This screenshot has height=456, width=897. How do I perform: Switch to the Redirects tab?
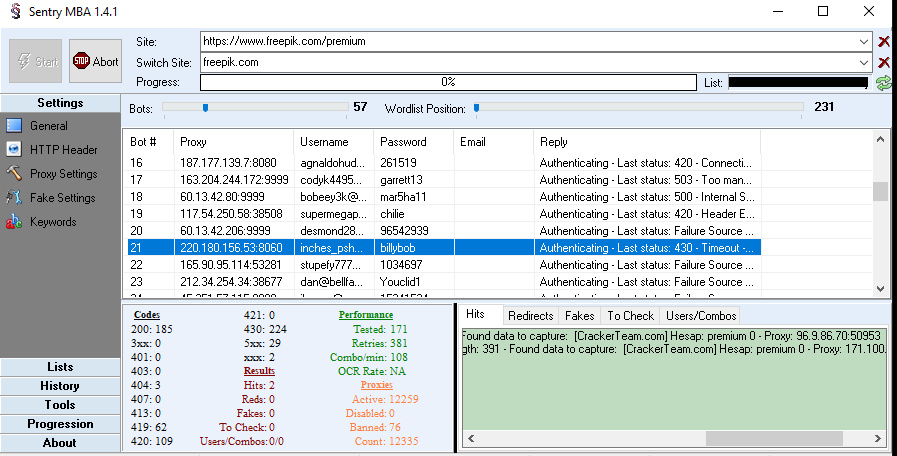(x=531, y=316)
